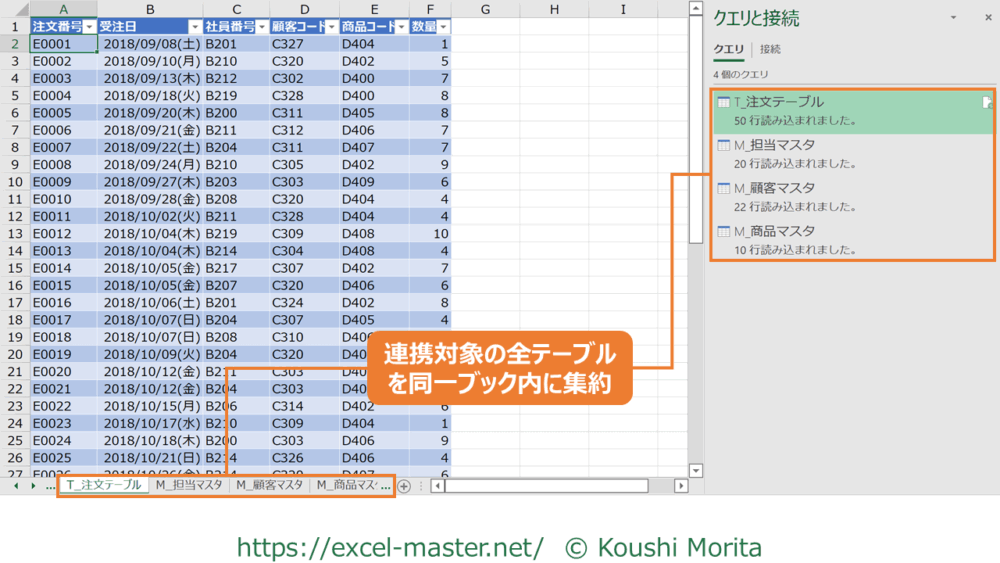Select the クエリ tab in pane

(728, 49)
